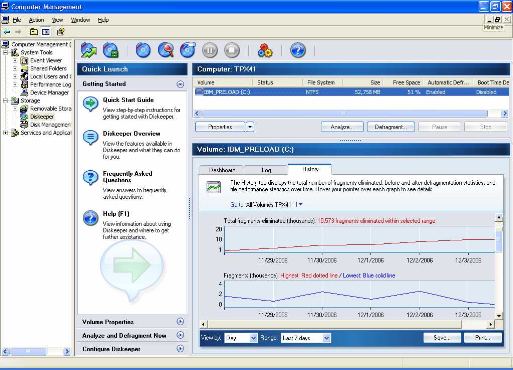Toggle the Show/Hide console tree icon

[x=46, y=32]
